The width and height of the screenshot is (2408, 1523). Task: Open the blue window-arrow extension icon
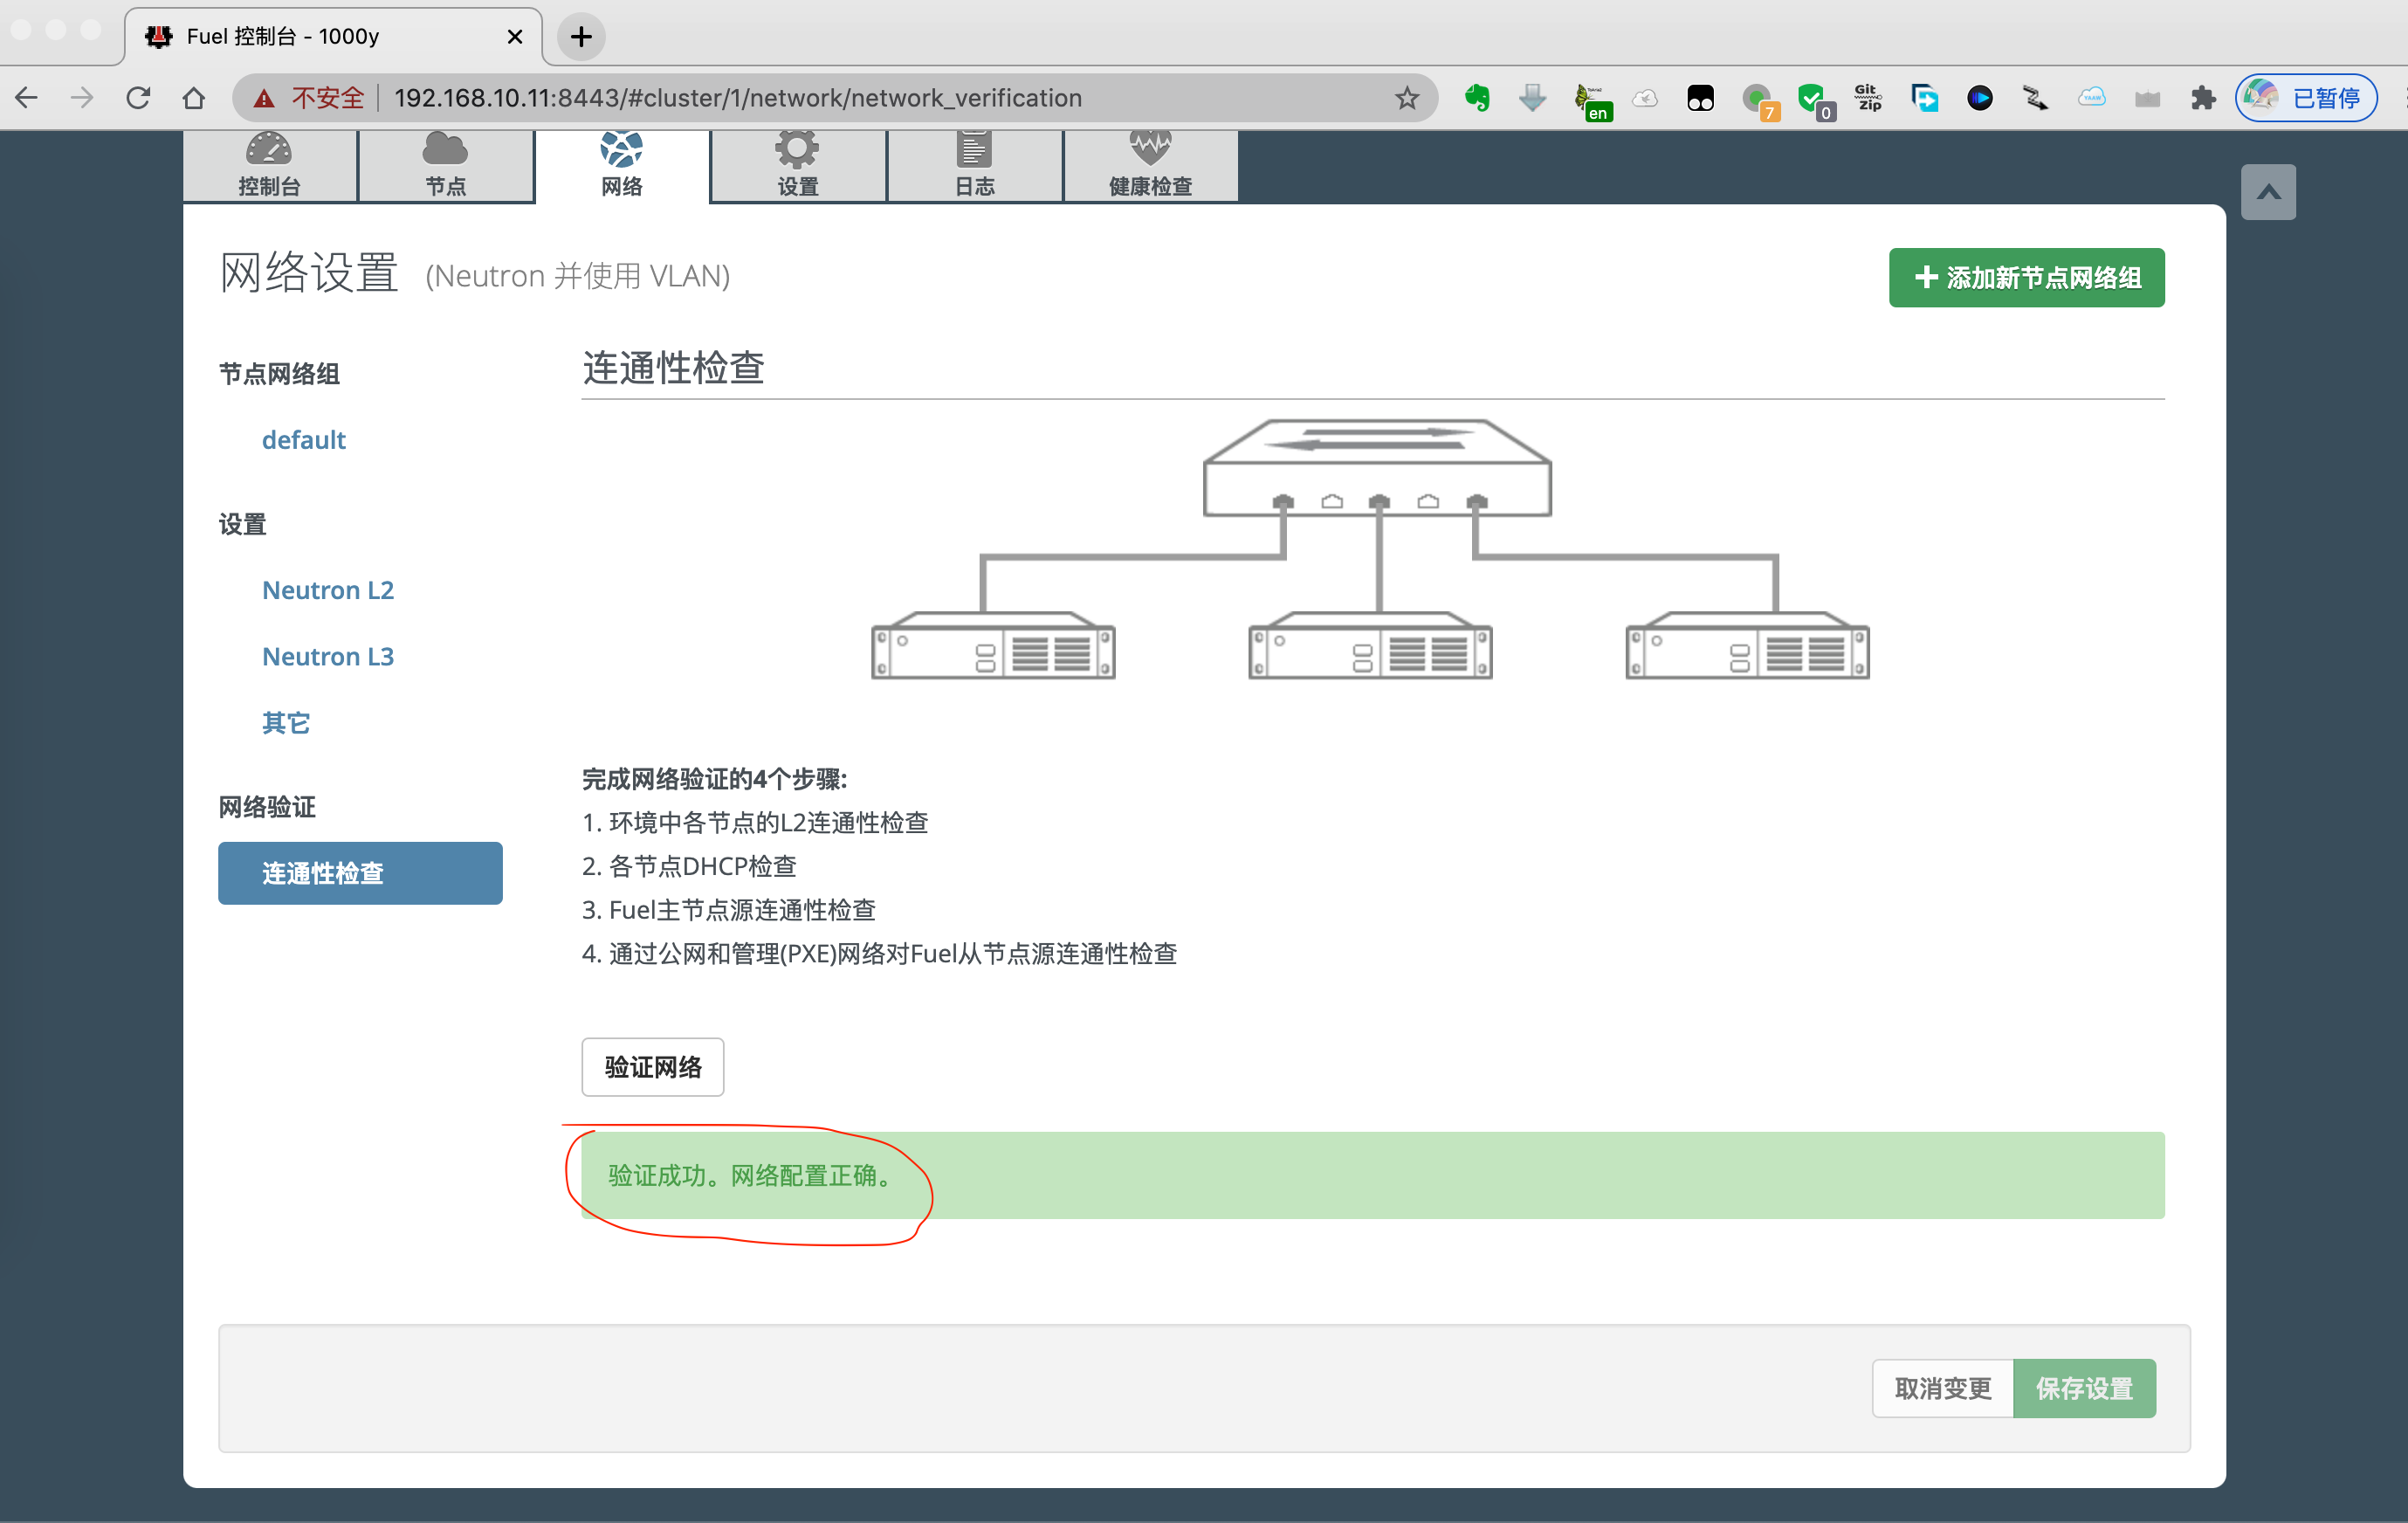pyautogui.click(x=1924, y=98)
